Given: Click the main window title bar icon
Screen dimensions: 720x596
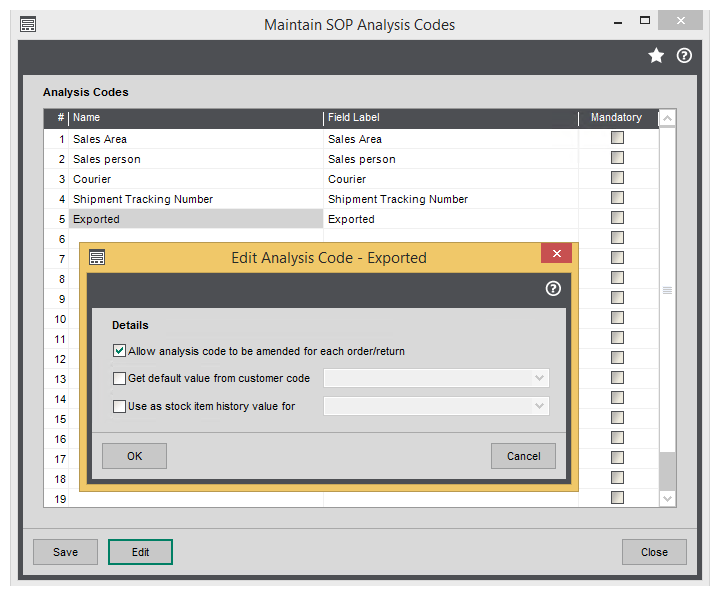Looking at the screenshot, I should tap(28, 24).
